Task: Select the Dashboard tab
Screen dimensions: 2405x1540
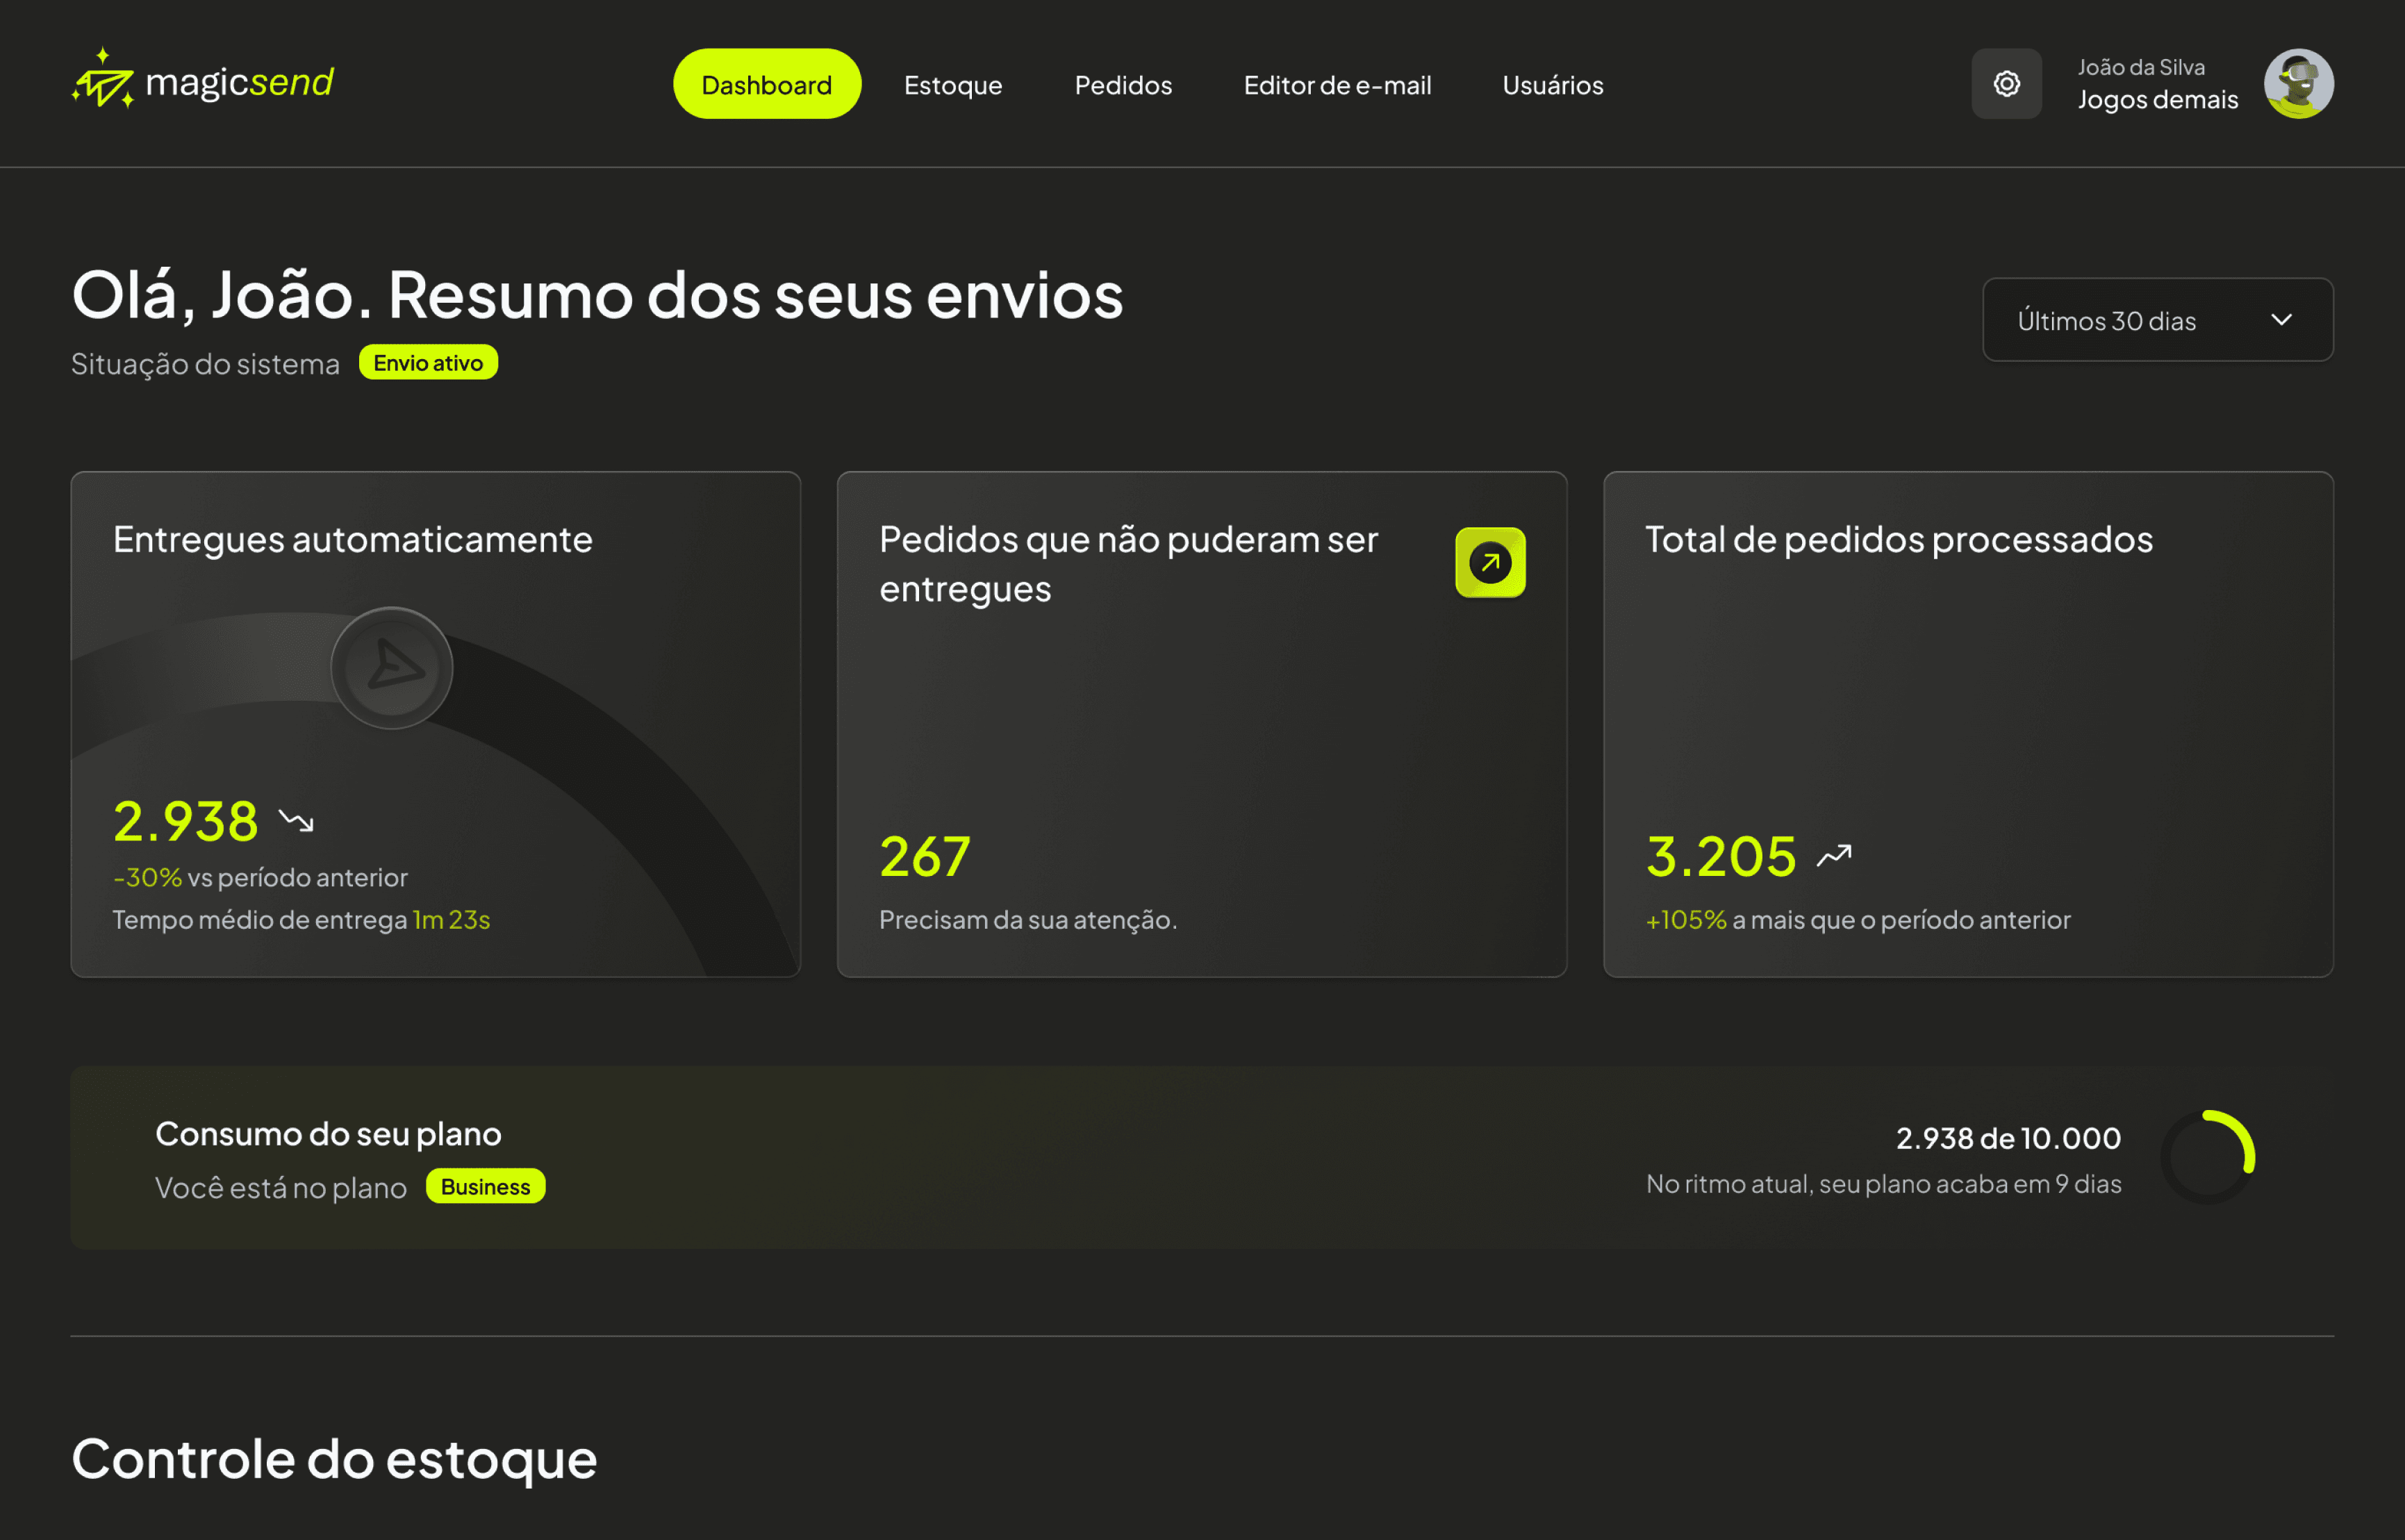Action: (x=766, y=85)
